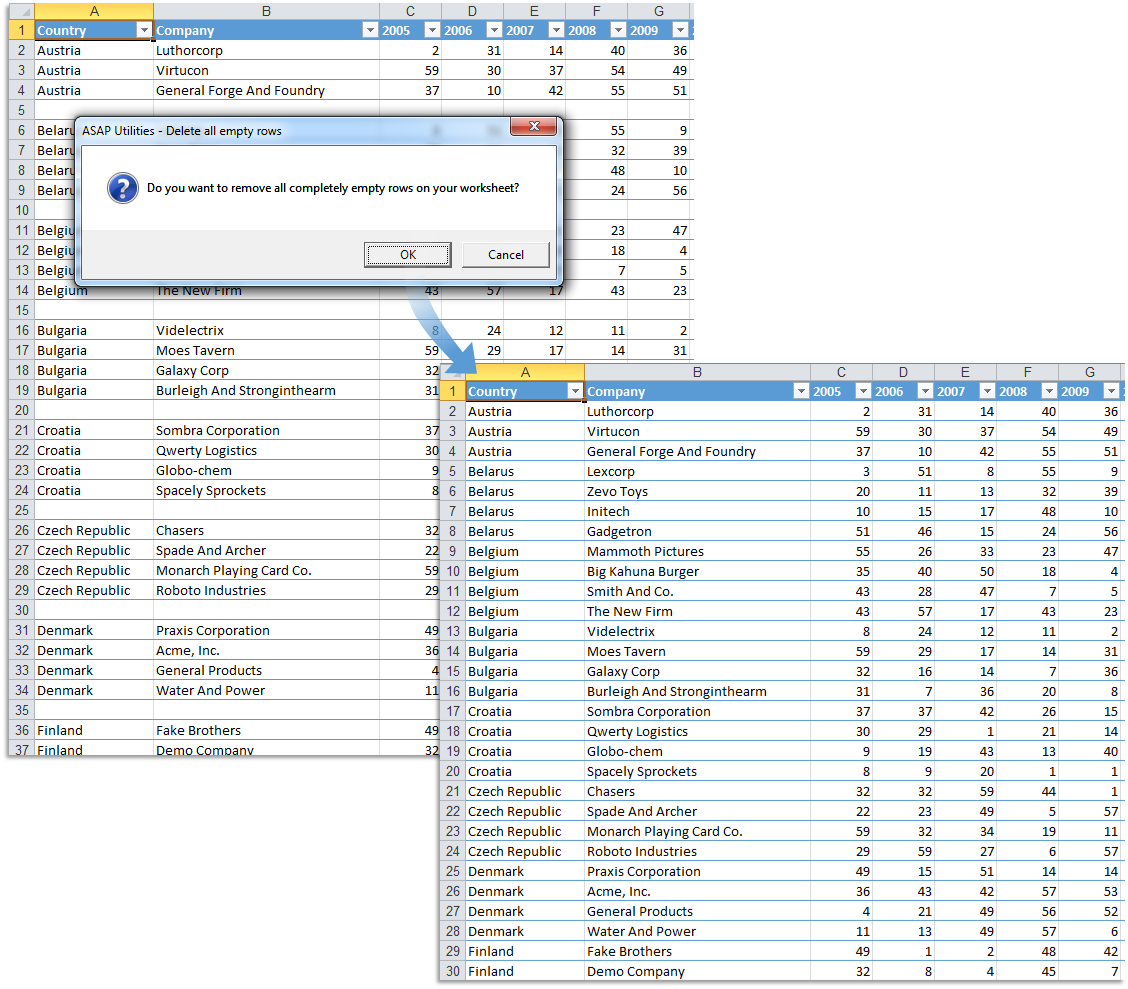Click the Chasers cell in the top sheet
This screenshot has height=989, width=1128.
coord(266,530)
